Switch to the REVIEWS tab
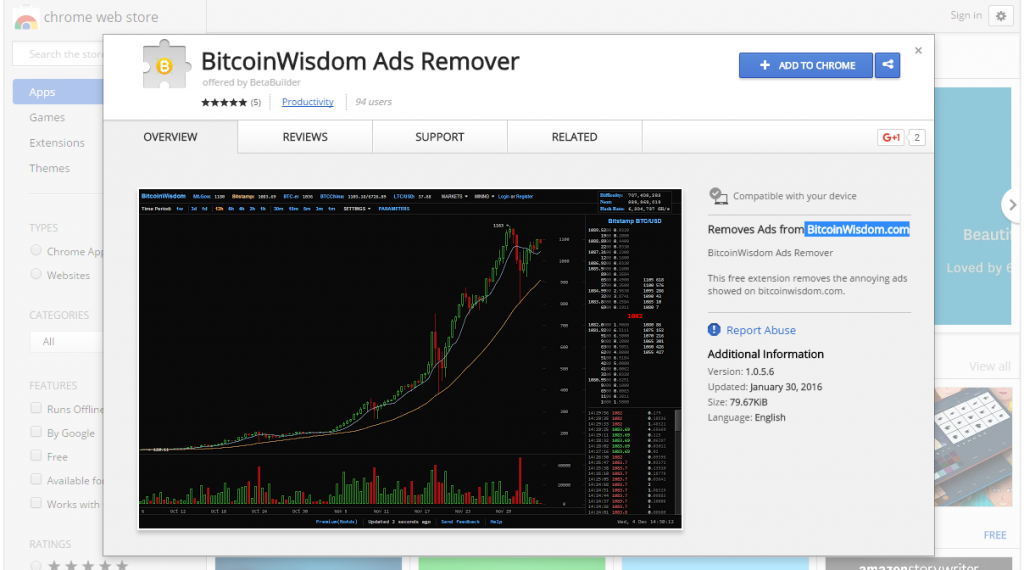The image size is (1024, 570). pos(305,137)
